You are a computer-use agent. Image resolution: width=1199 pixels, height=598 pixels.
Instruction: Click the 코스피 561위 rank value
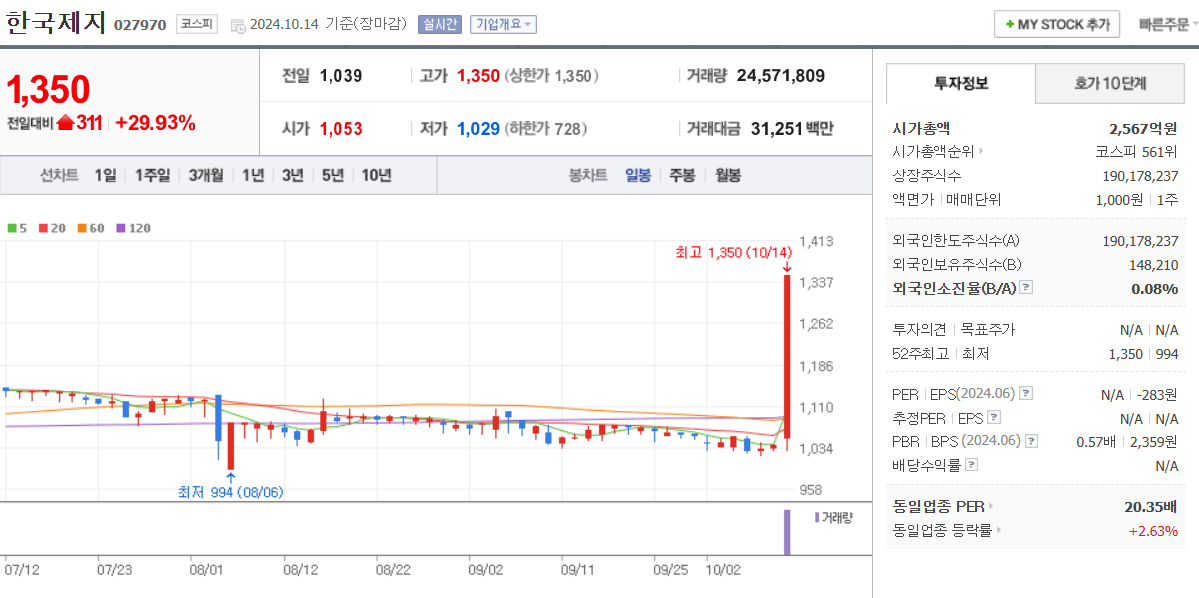click(1137, 151)
